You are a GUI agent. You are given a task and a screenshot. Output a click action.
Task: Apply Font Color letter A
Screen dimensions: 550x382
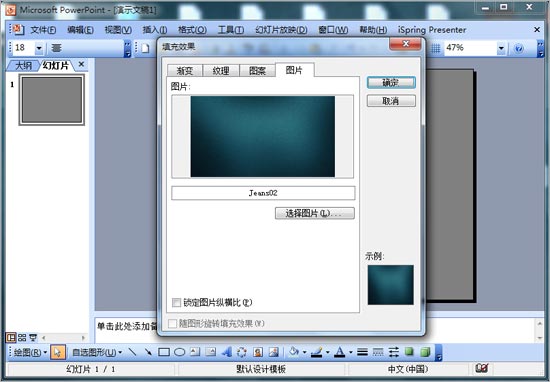click(x=340, y=351)
